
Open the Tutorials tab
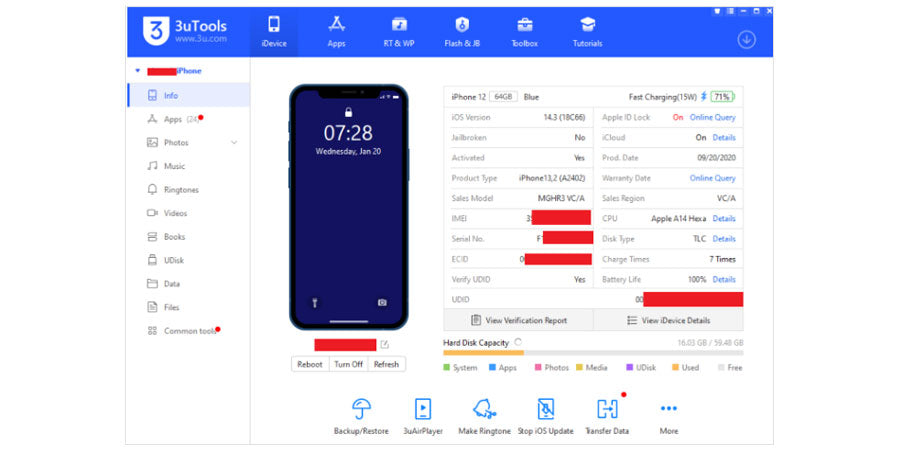pyautogui.click(x=588, y=32)
